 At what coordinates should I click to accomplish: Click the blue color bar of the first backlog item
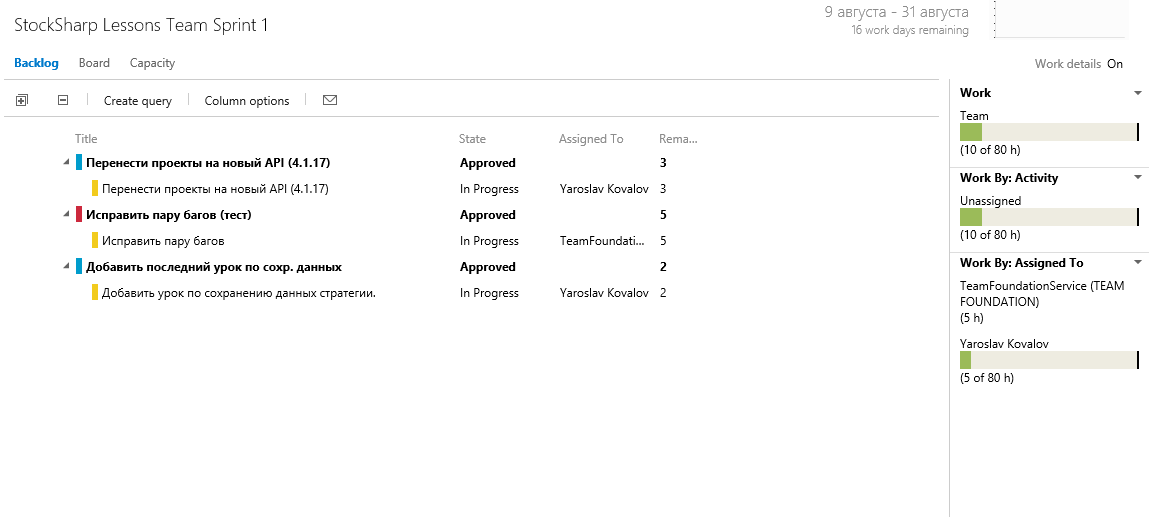(x=79, y=163)
